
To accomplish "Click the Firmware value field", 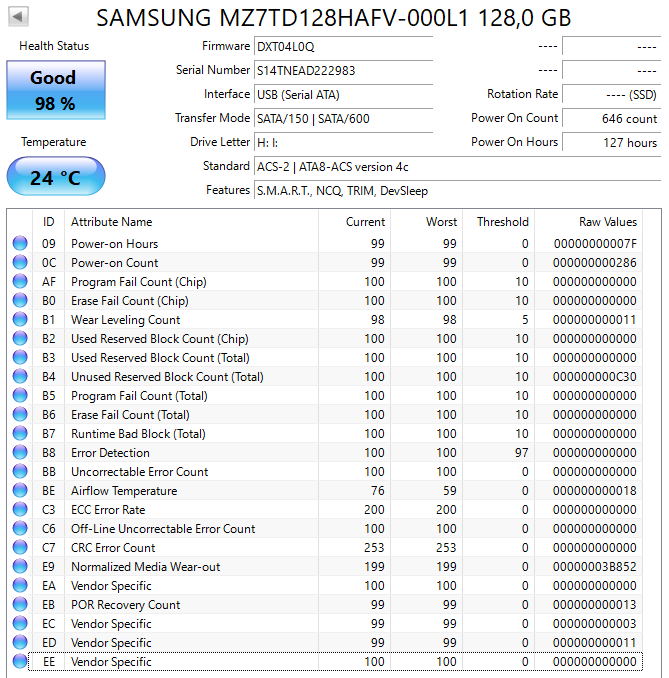I will [x=343, y=47].
